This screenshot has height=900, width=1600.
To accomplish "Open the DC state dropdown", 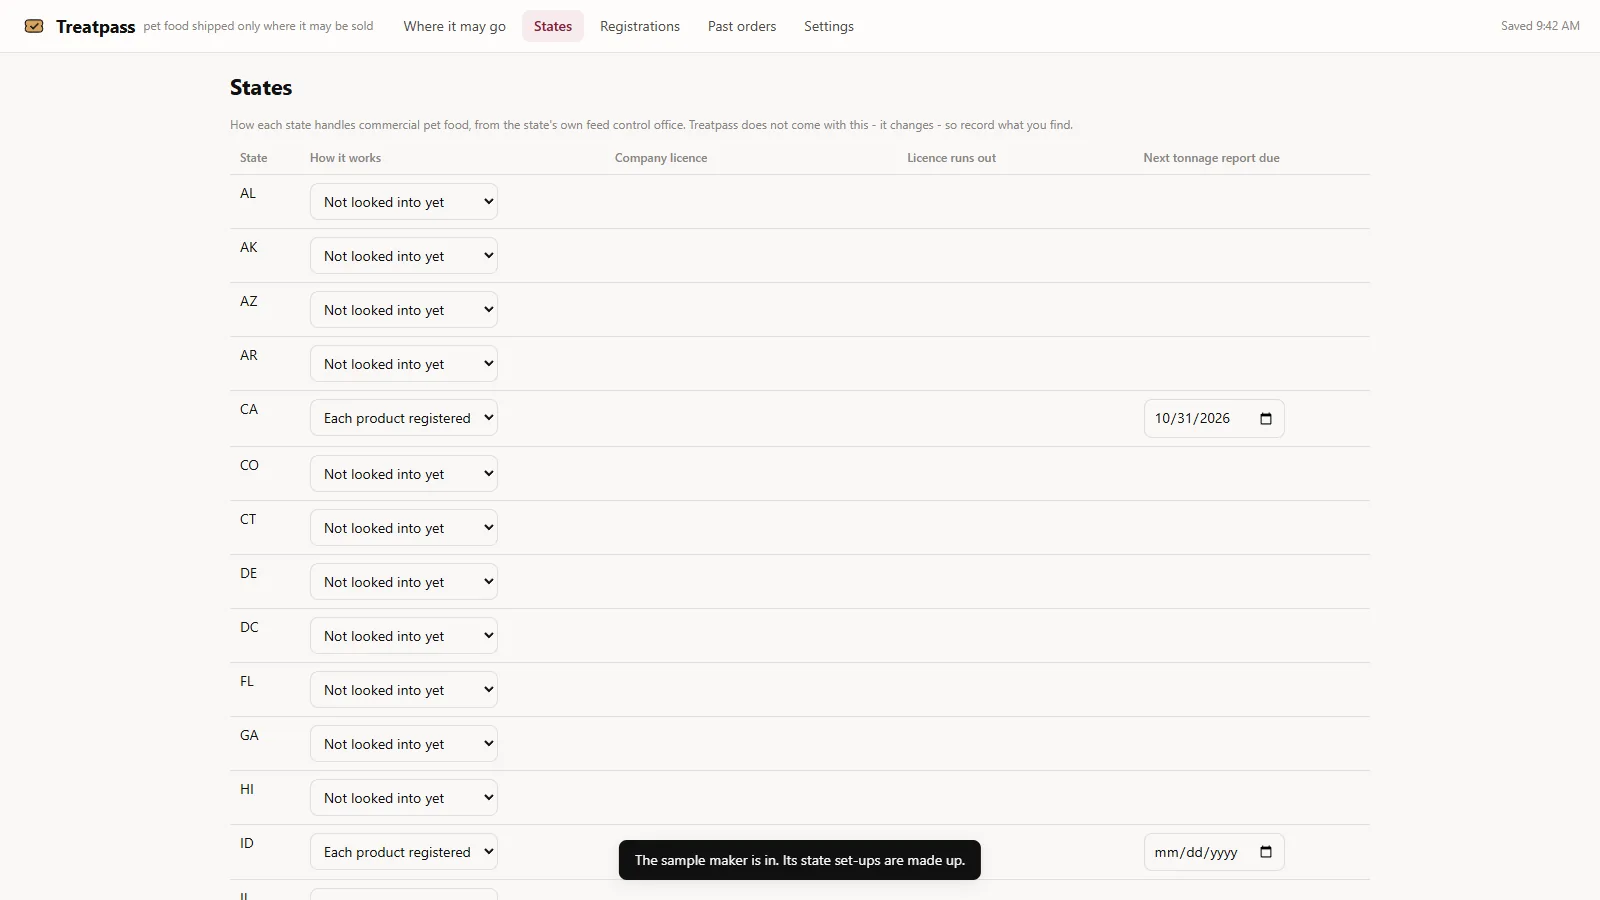I will coord(404,636).
